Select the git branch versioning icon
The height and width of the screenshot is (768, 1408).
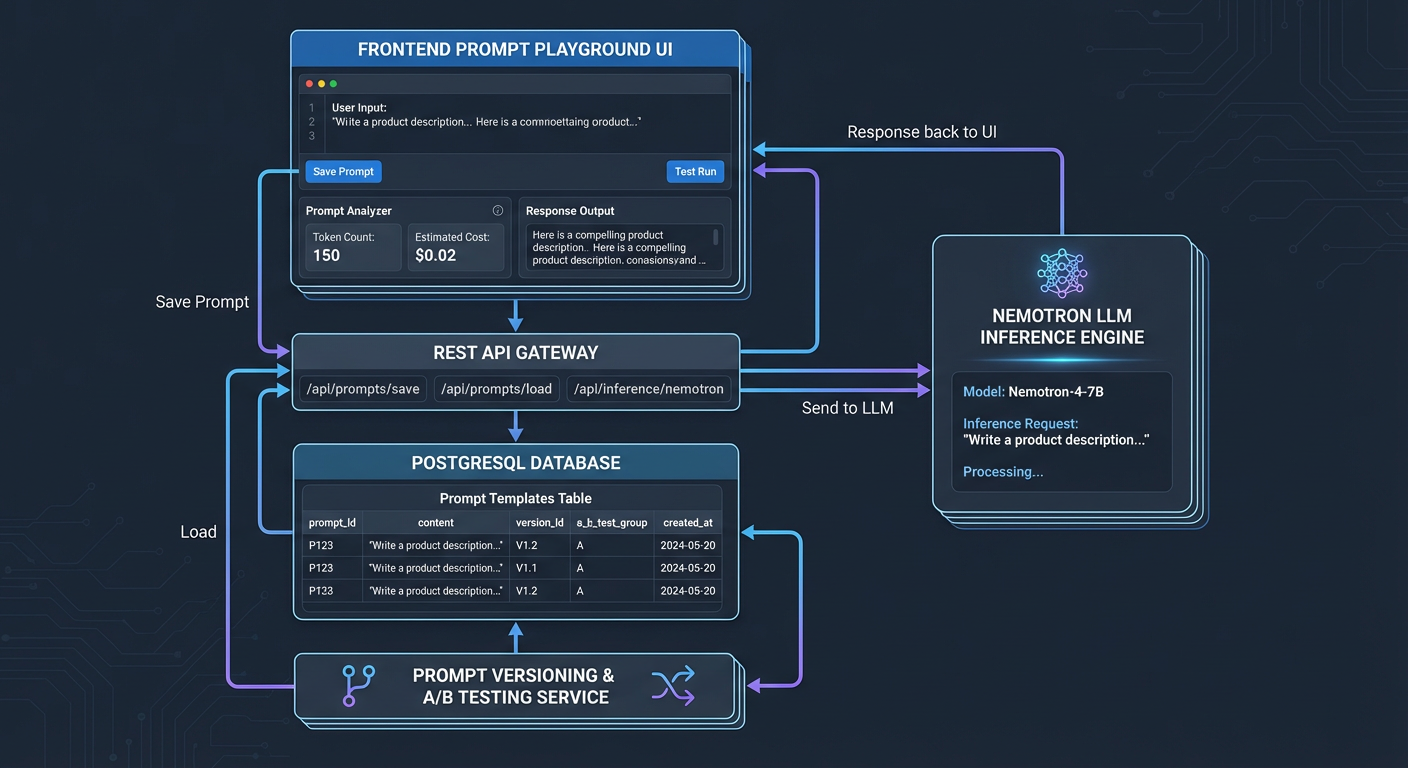[358, 686]
